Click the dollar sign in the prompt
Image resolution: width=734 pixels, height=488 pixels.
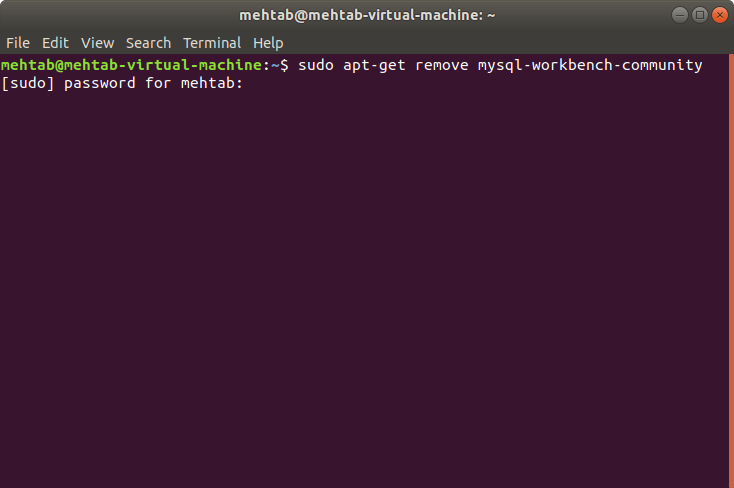coord(285,65)
